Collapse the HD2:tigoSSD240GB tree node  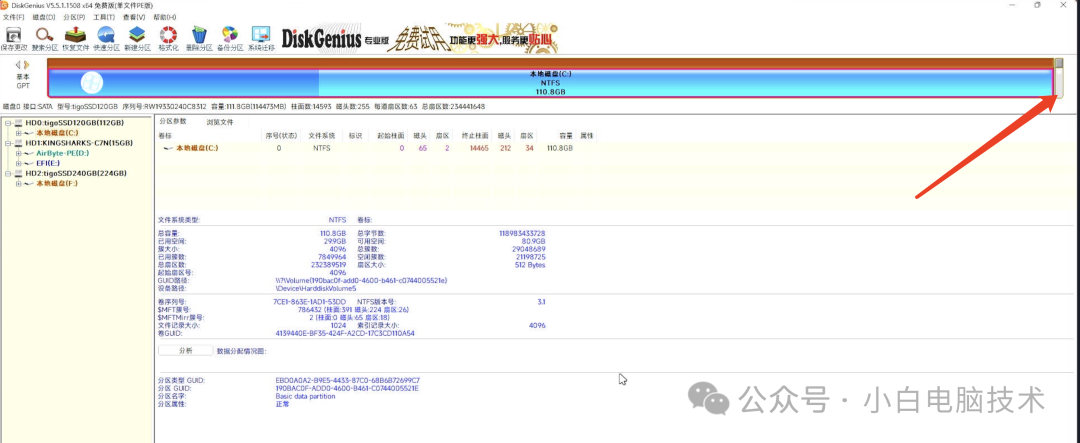click(x=8, y=174)
